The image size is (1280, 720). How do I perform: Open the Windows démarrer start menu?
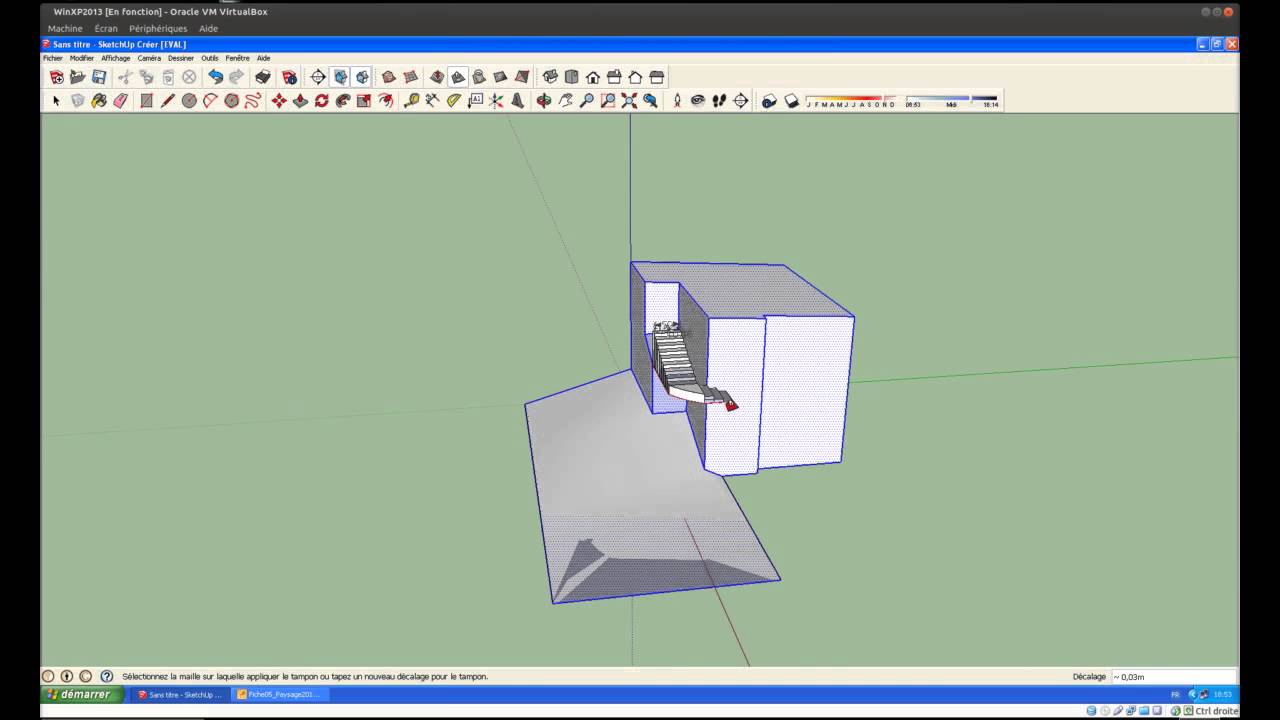coord(82,694)
